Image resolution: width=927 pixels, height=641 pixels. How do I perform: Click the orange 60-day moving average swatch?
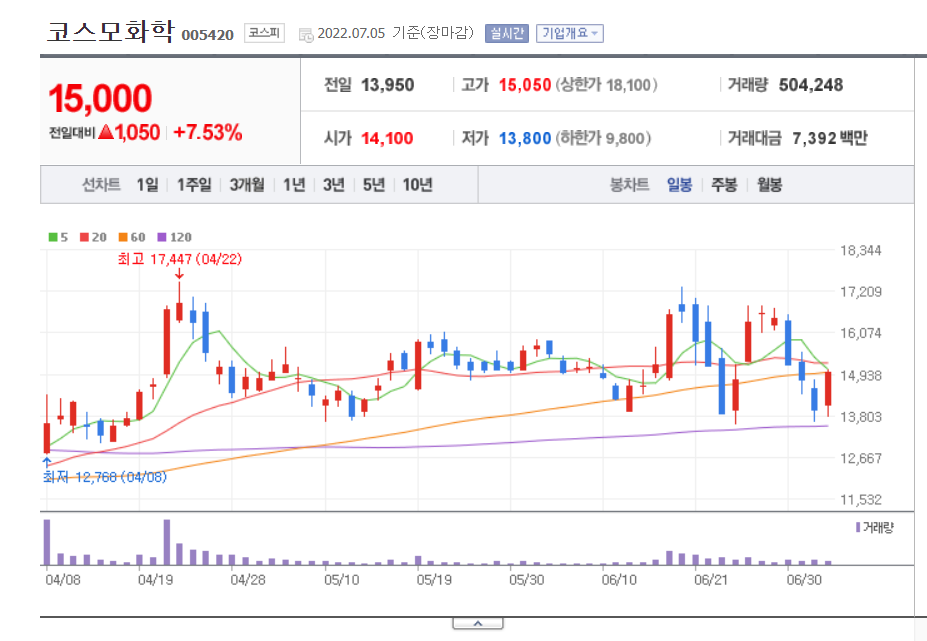(123, 237)
